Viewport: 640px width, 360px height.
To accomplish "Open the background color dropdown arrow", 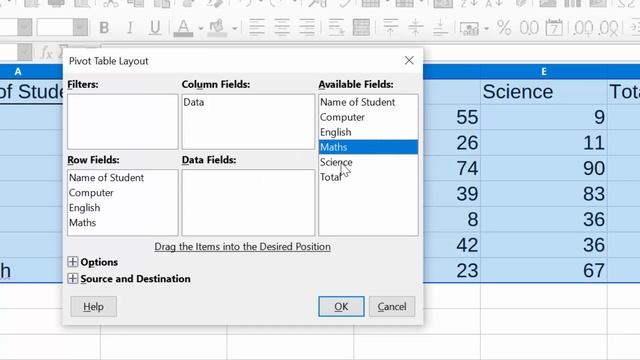I will 235,29.
